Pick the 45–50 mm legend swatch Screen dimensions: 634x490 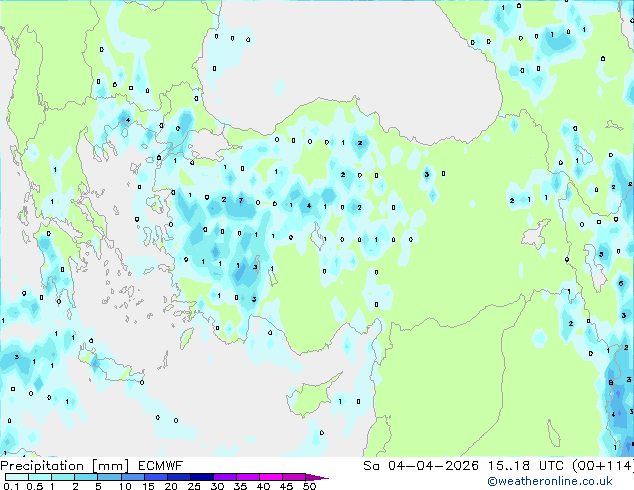294,477
